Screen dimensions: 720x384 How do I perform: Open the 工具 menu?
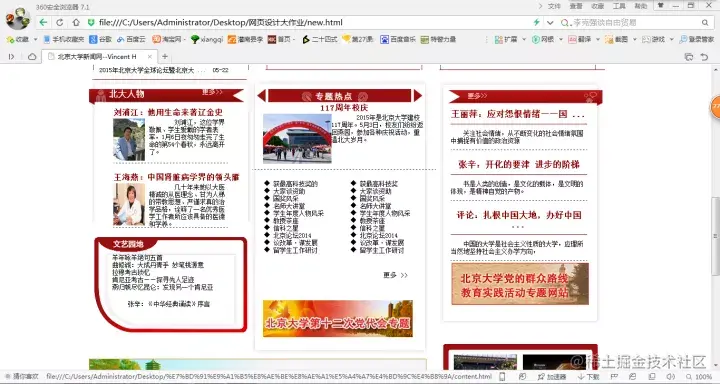(x=619, y=6)
